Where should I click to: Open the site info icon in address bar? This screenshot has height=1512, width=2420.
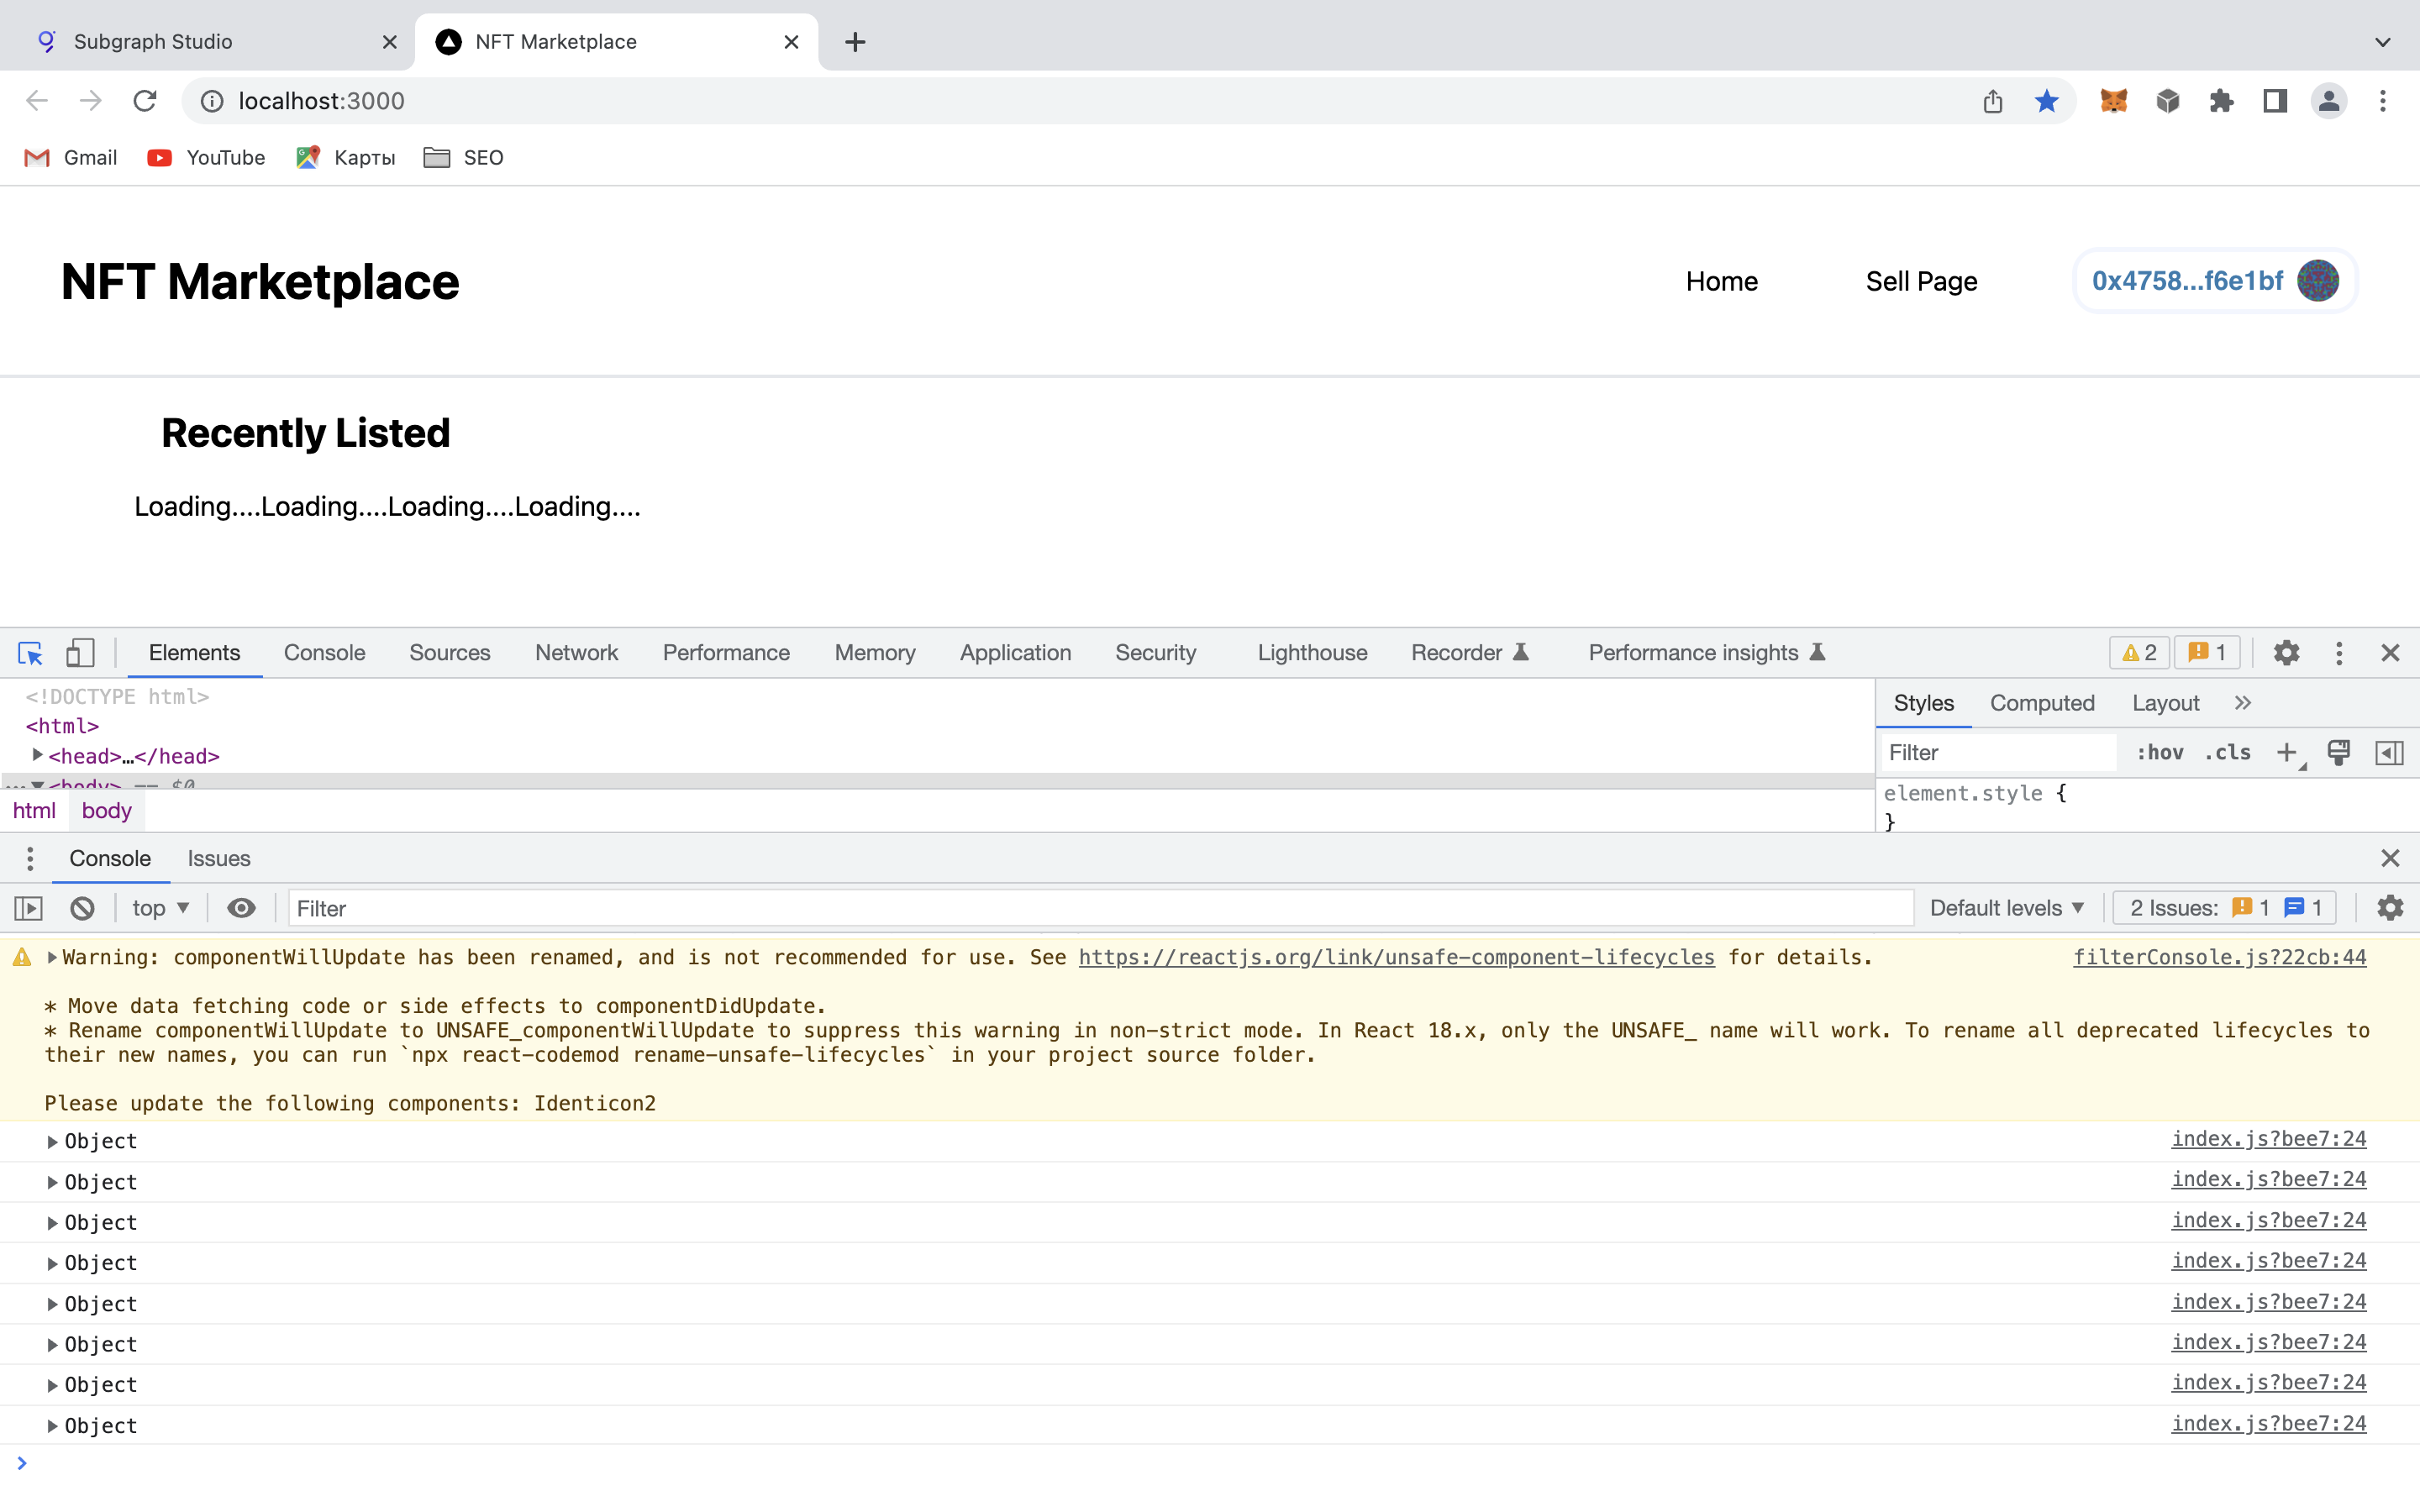pos(212,101)
